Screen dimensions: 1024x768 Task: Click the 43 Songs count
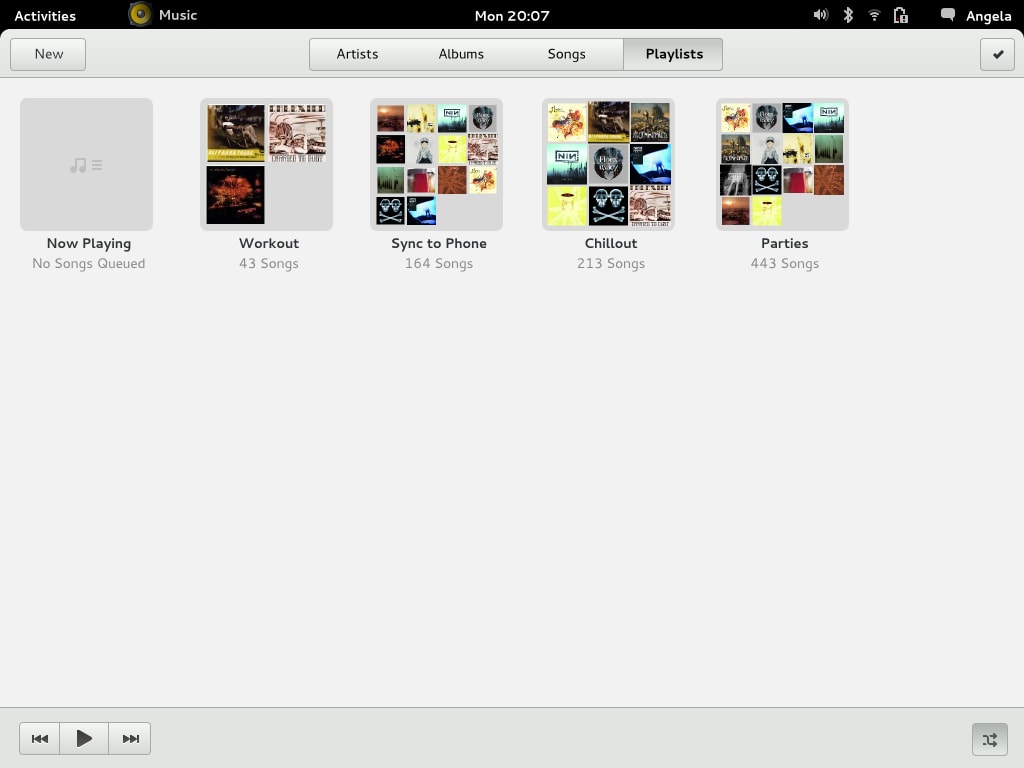[x=268, y=264]
